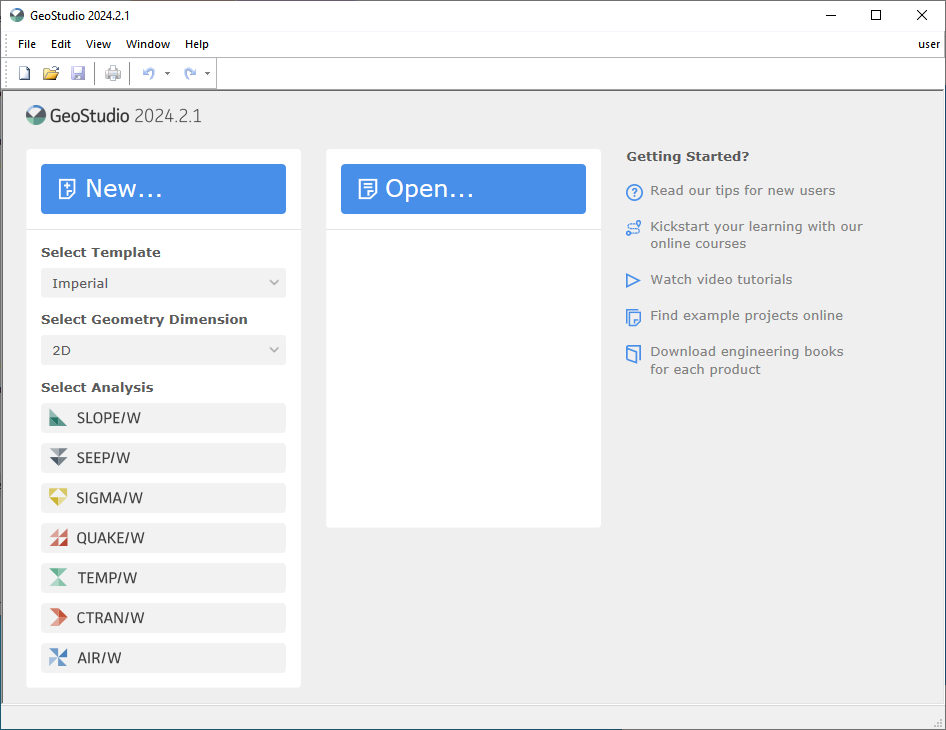Viewport: 946px width, 730px height.
Task: Select the SLOPE/W analysis
Action: coord(163,418)
